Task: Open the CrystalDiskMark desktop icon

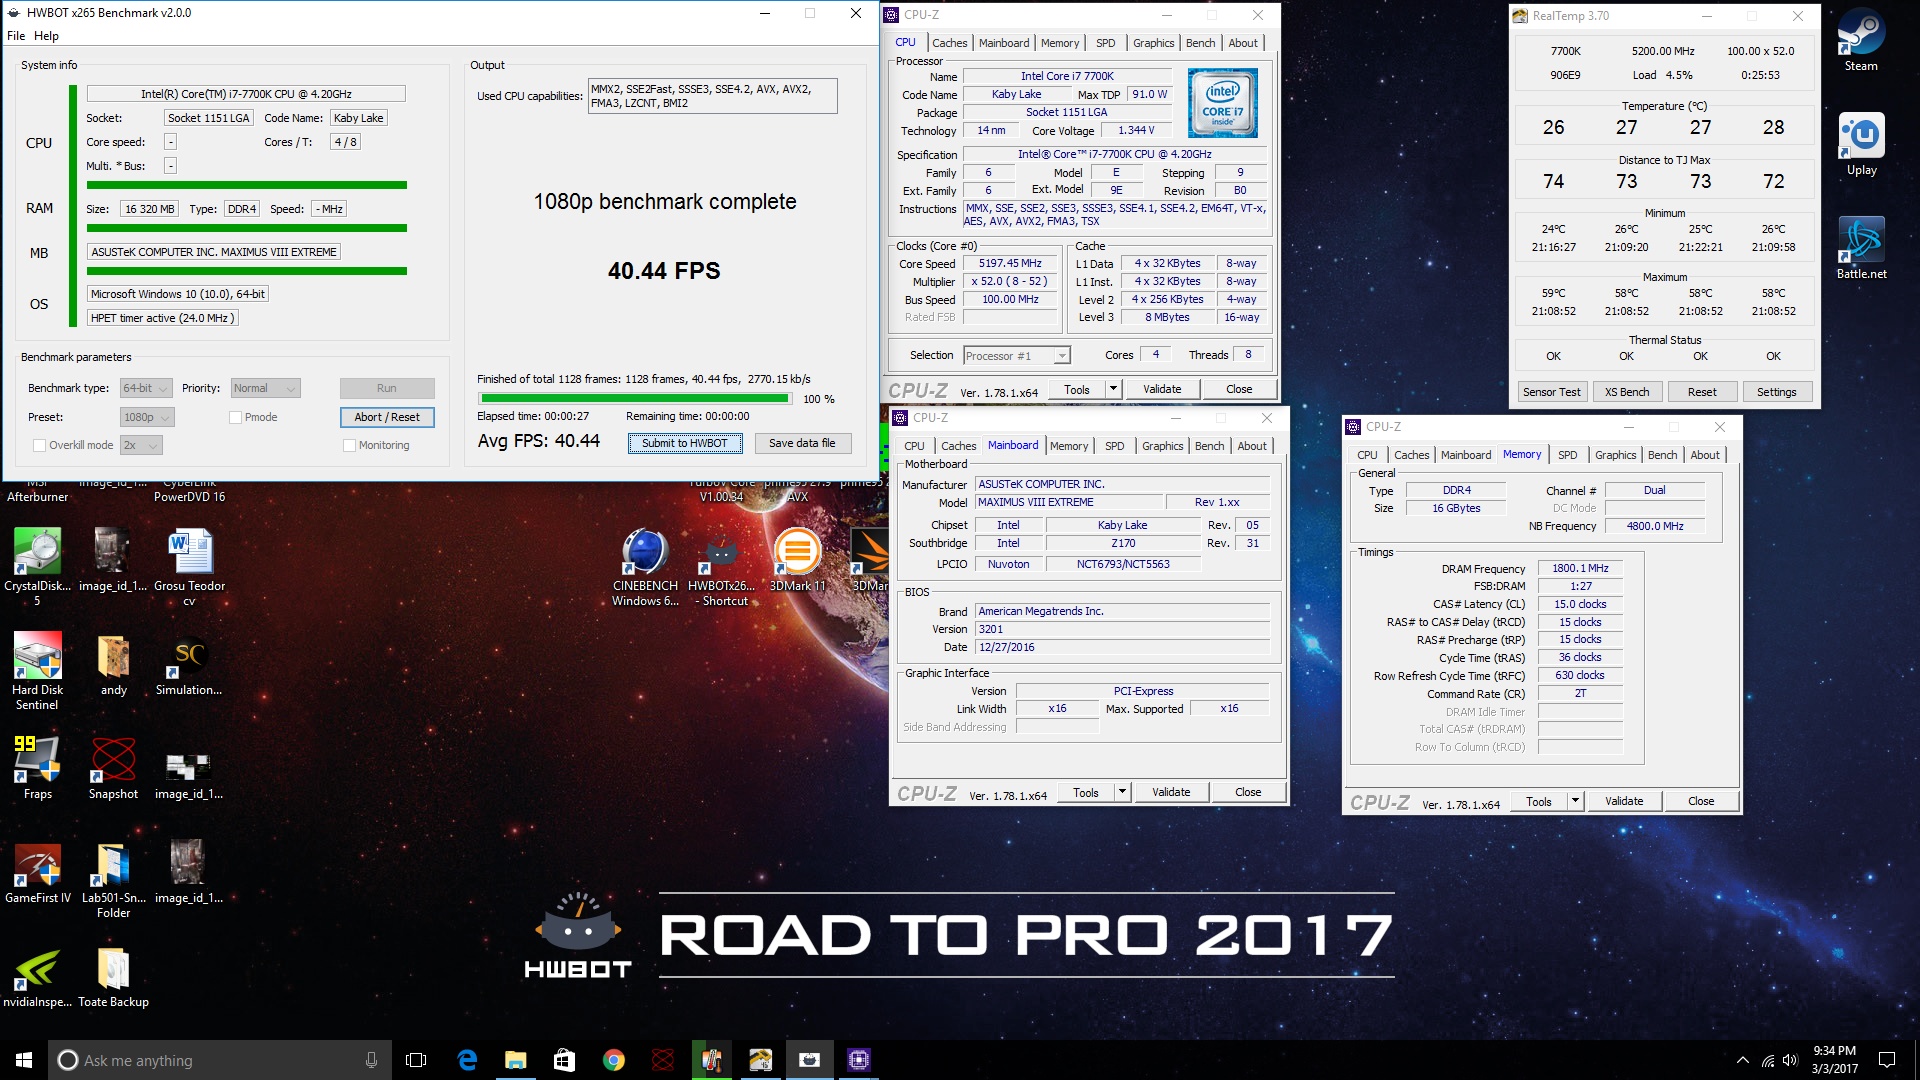Action: click(x=37, y=566)
